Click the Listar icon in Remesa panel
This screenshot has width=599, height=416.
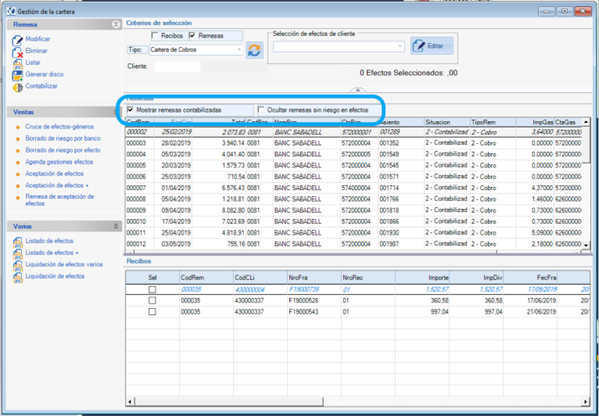click(x=18, y=63)
